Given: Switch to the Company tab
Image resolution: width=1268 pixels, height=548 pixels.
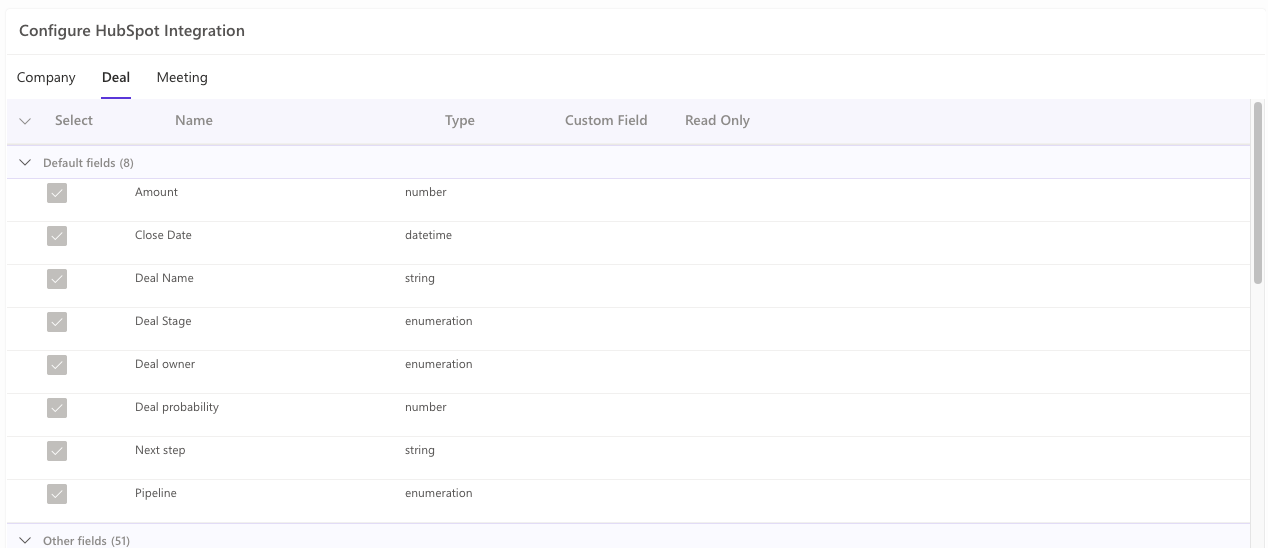Looking at the screenshot, I should pyautogui.click(x=46, y=77).
